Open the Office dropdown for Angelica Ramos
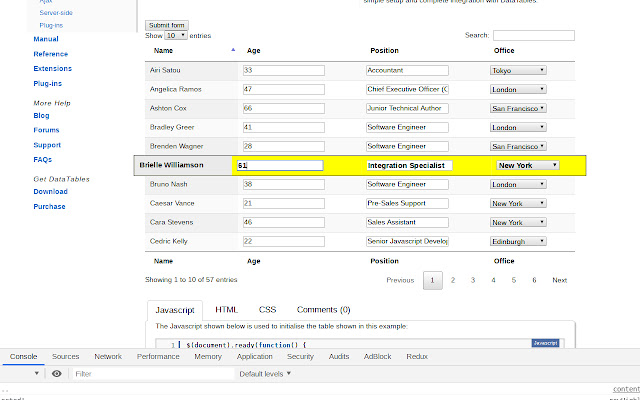Screen dimensions: 640x400 pyautogui.click(x=518, y=89)
